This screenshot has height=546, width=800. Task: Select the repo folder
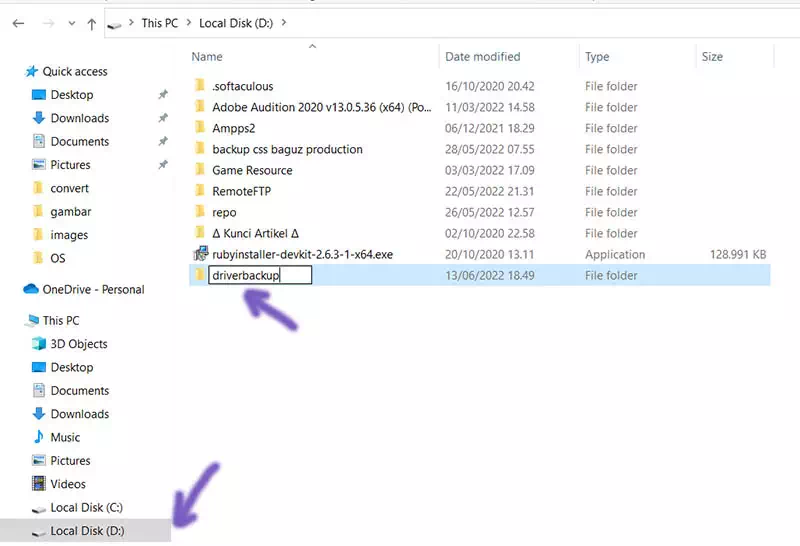click(224, 212)
